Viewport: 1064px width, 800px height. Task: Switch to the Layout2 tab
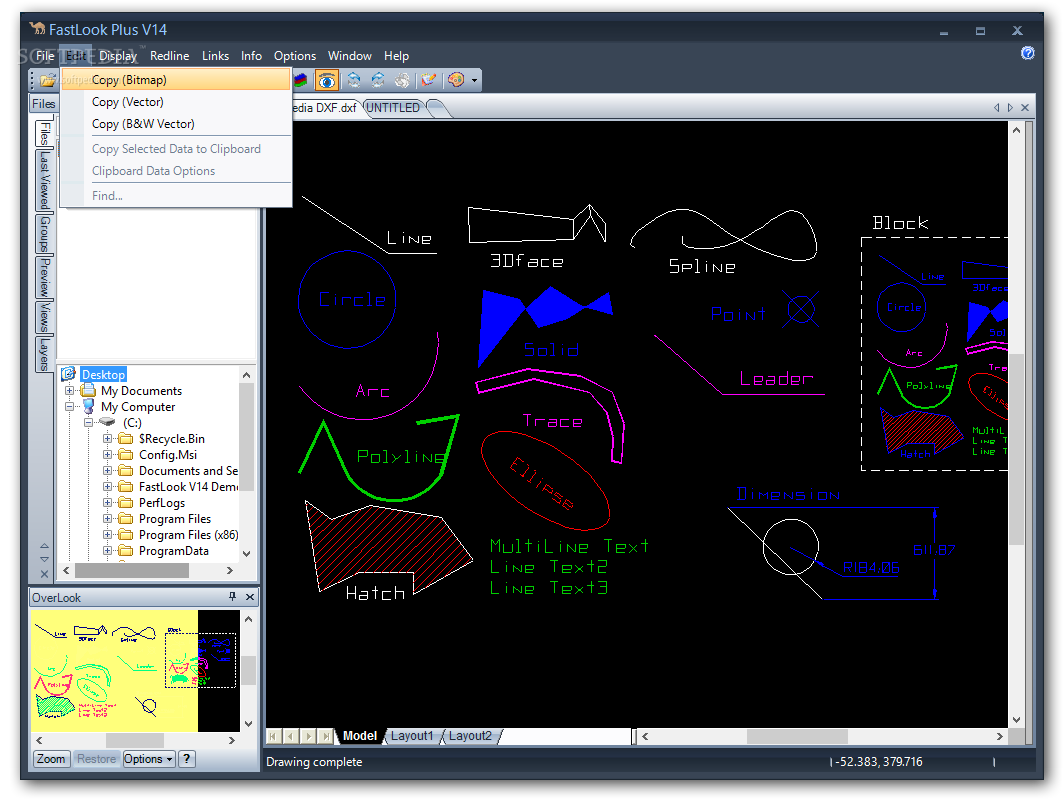470,736
